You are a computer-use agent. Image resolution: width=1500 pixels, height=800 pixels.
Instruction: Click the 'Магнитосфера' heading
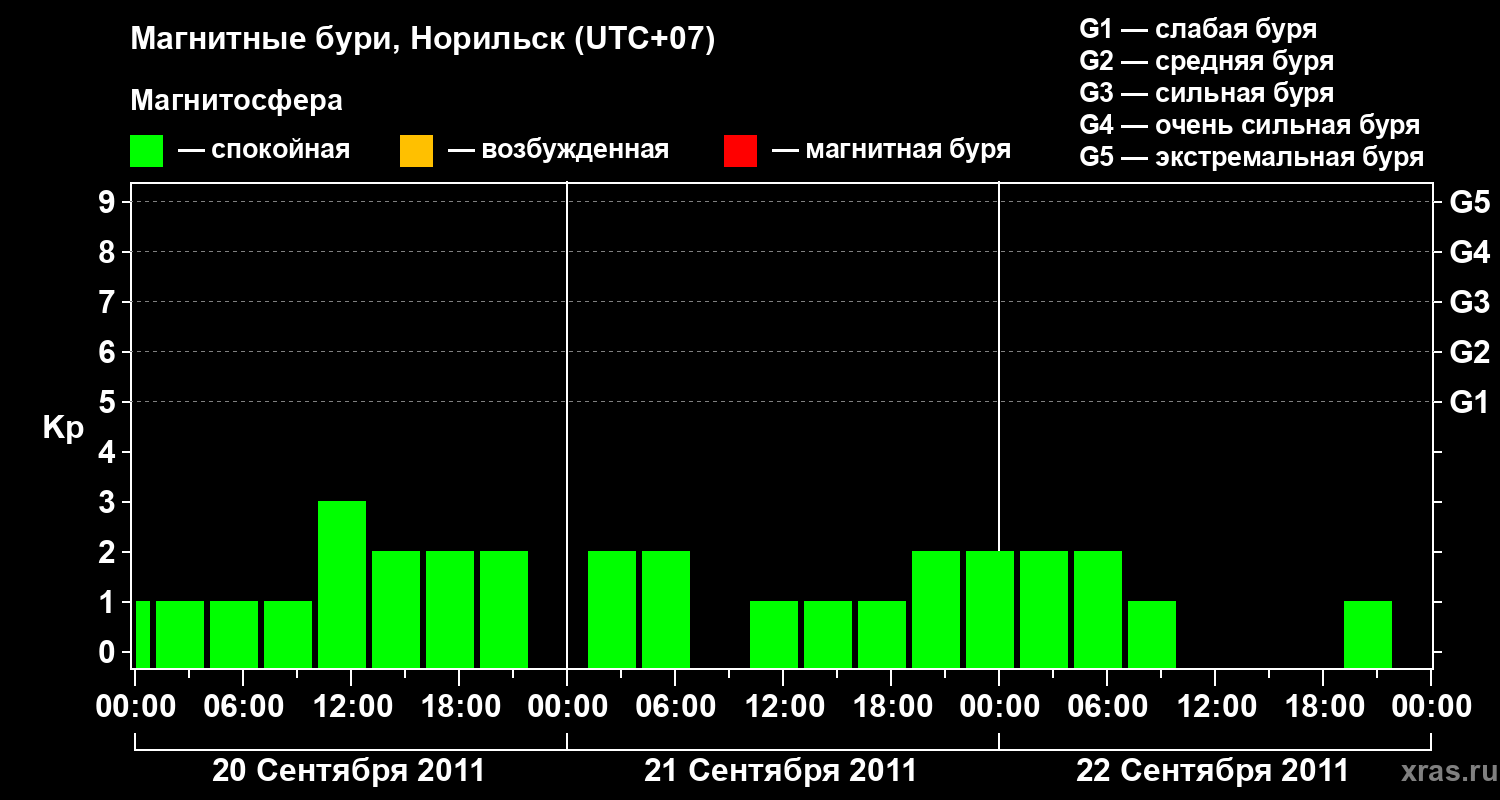point(237,101)
